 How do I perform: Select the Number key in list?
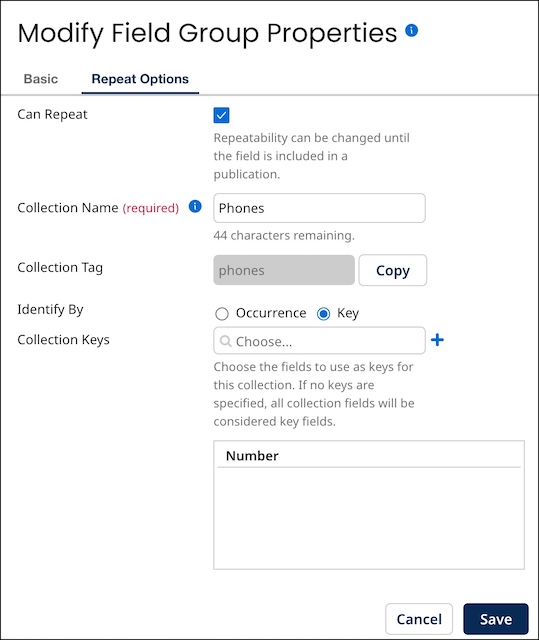(369, 456)
